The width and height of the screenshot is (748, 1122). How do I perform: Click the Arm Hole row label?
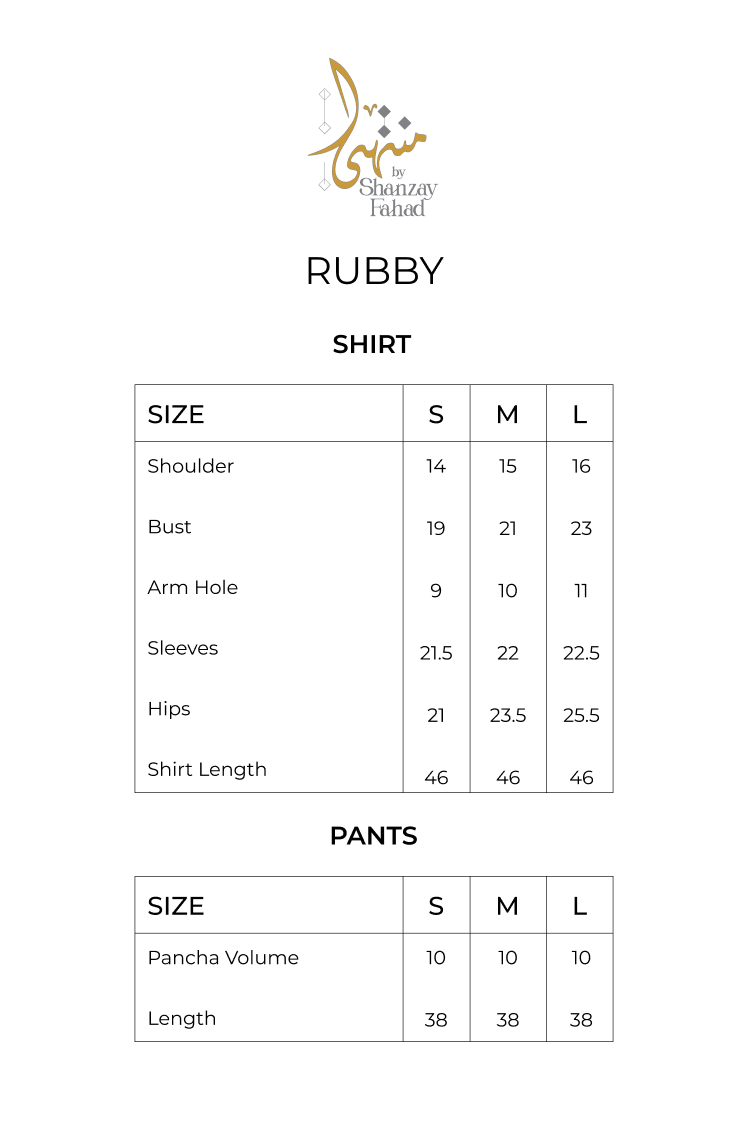[193, 588]
